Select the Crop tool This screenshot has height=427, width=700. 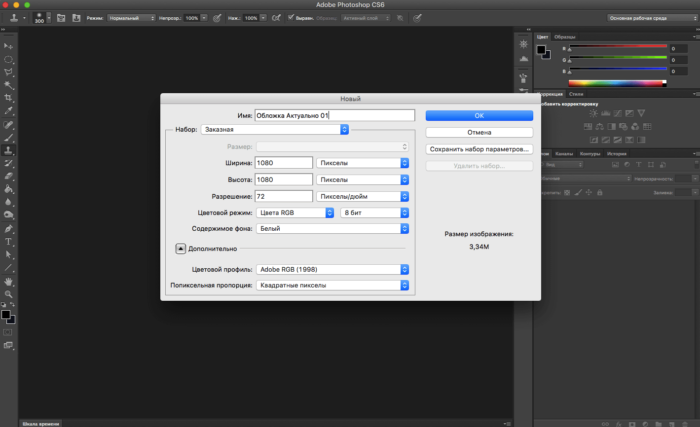[9, 98]
